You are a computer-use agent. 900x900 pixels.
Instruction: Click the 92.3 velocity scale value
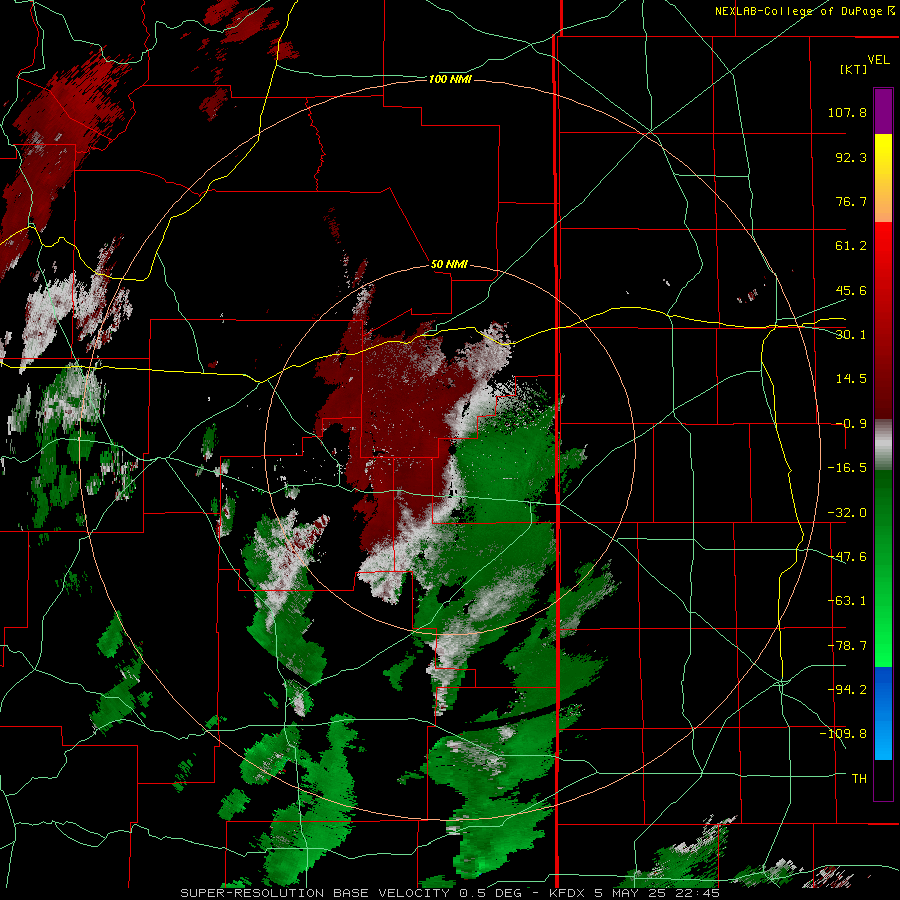point(851,157)
